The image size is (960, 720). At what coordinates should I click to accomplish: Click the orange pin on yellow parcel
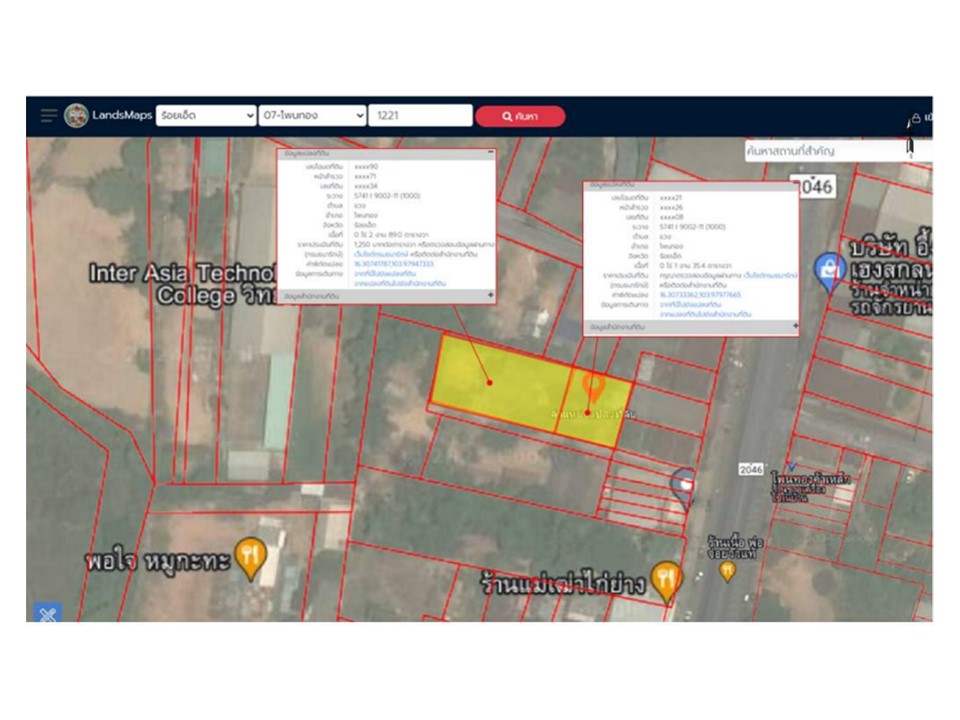coord(592,387)
